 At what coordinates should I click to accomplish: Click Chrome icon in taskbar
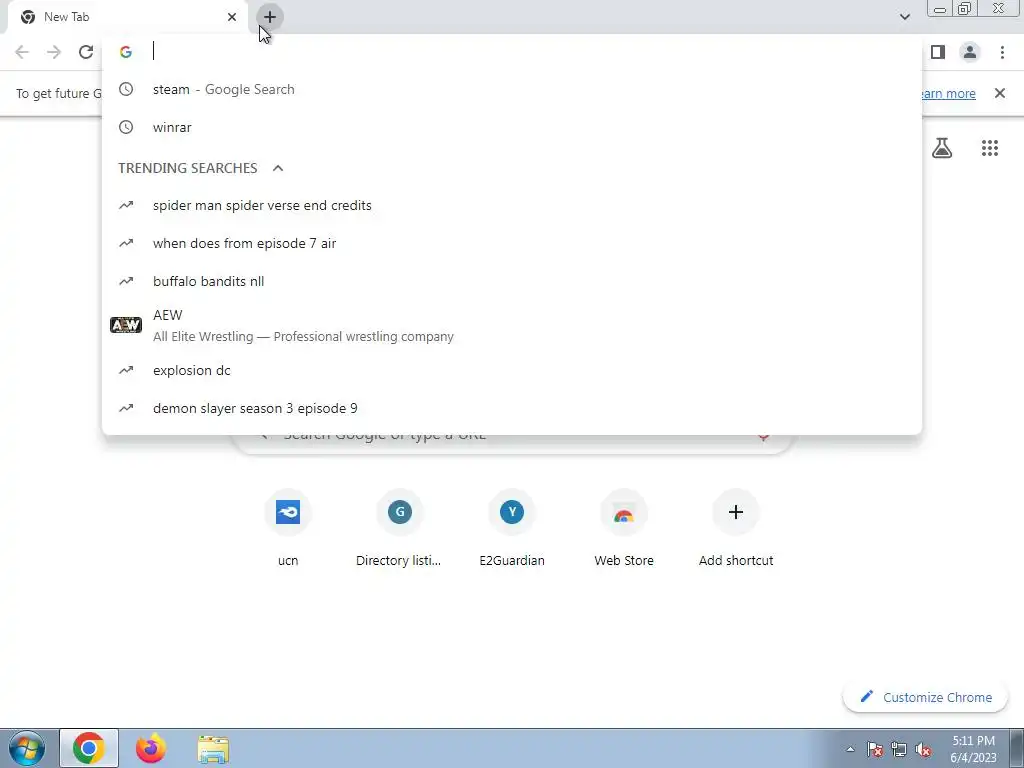pyautogui.click(x=89, y=748)
